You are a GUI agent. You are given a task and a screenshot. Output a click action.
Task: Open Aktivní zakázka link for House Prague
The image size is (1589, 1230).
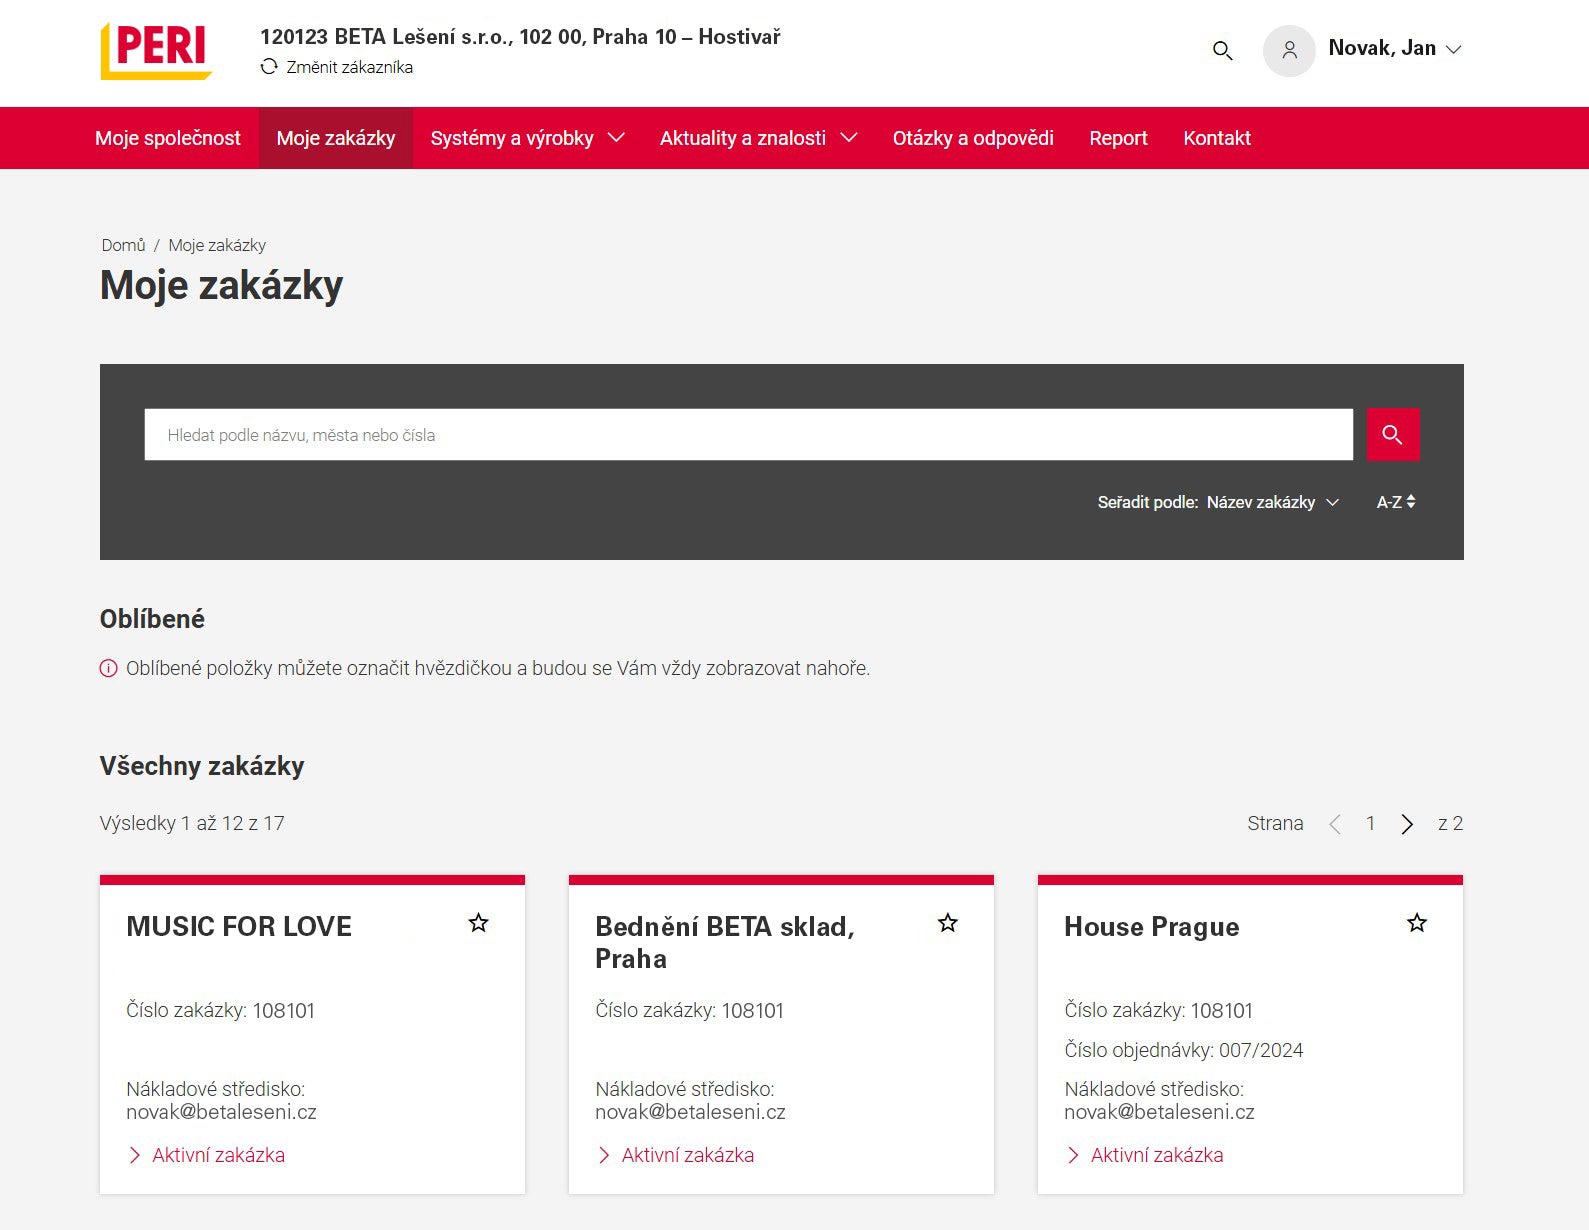[1156, 1155]
